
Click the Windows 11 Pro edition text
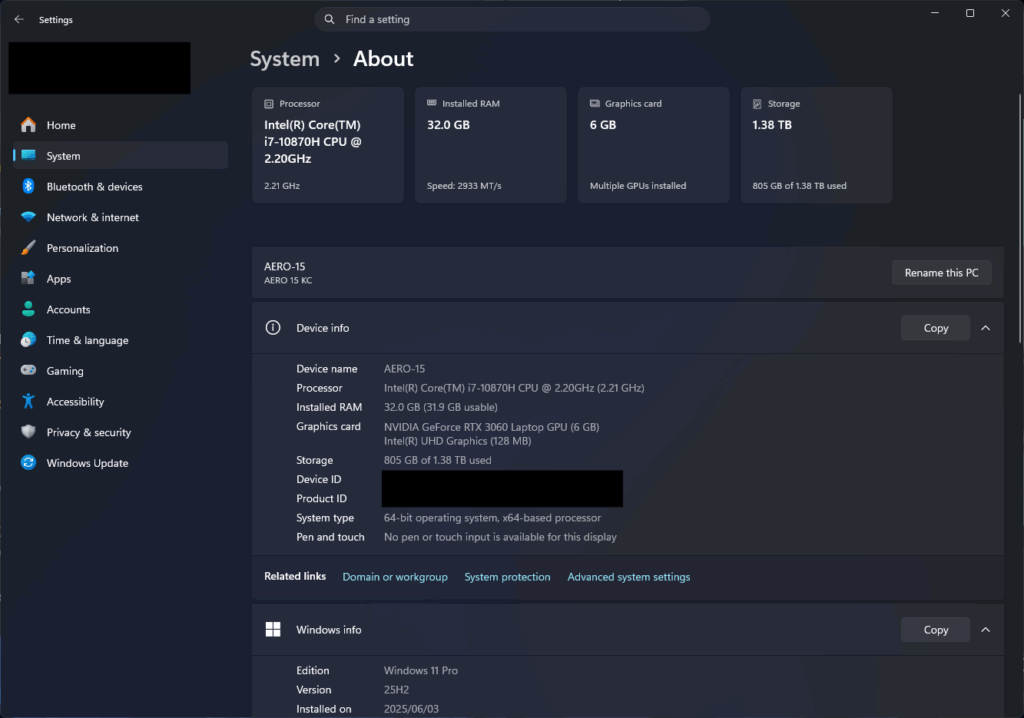click(x=421, y=670)
